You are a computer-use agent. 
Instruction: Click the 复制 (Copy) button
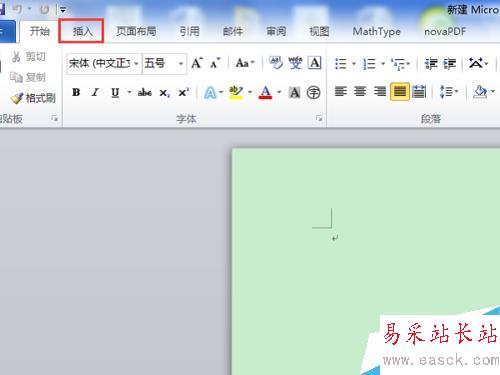pyautogui.click(x=28, y=77)
